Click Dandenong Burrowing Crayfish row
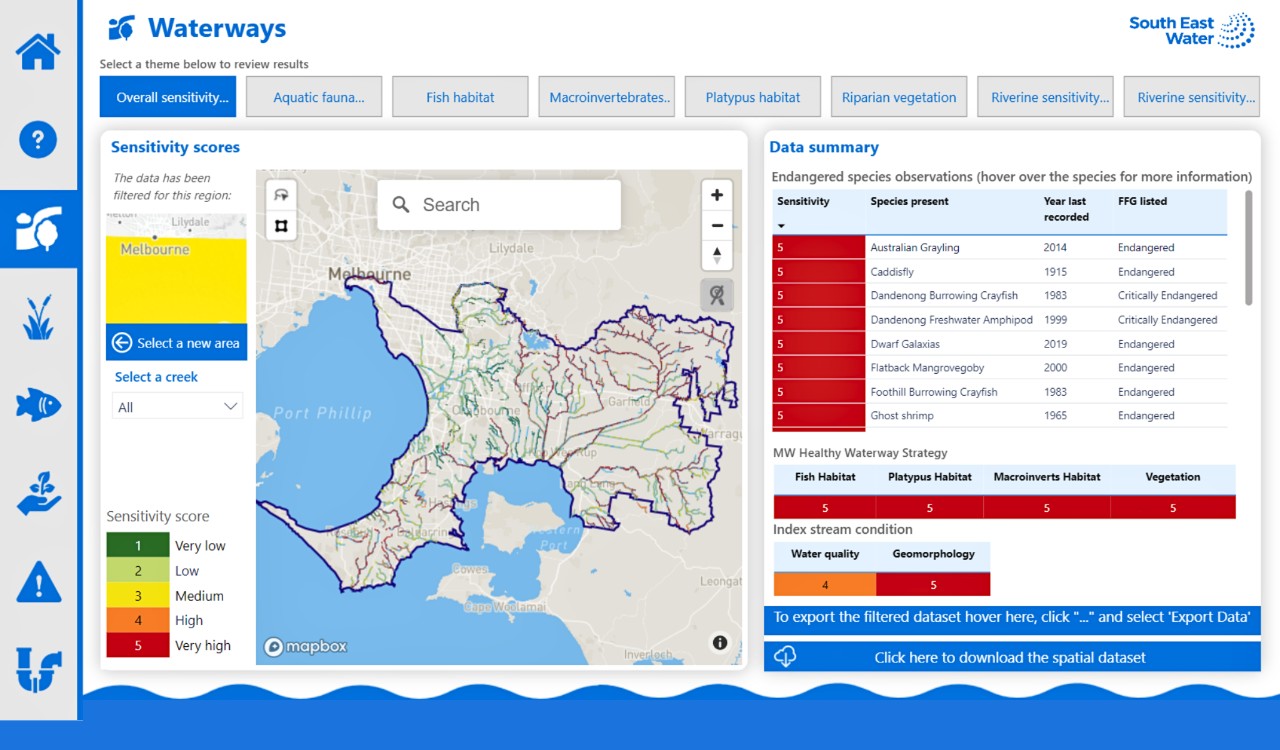Image resolution: width=1280 pixels, height=750 pixels. click(x=999, y=296)
